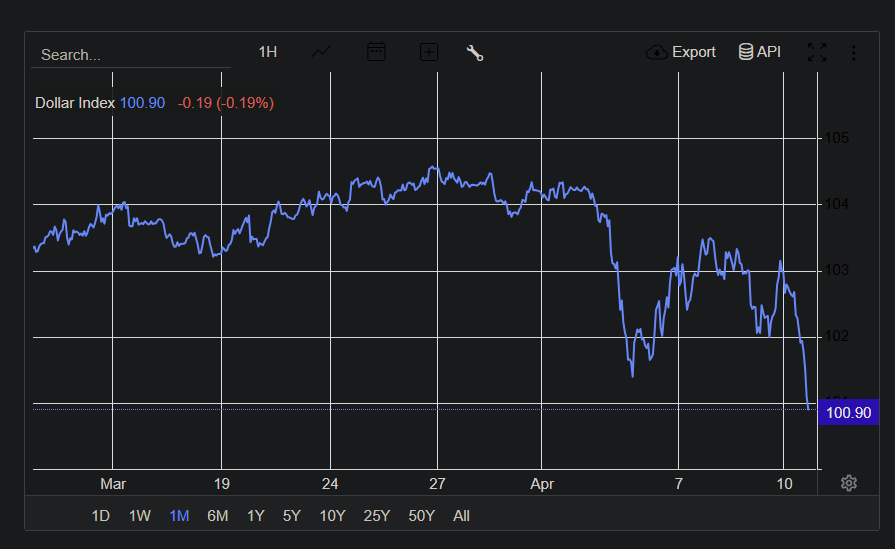Select the 50Y time range
This screenshot has height=549, width=895.
click(421, 516)
